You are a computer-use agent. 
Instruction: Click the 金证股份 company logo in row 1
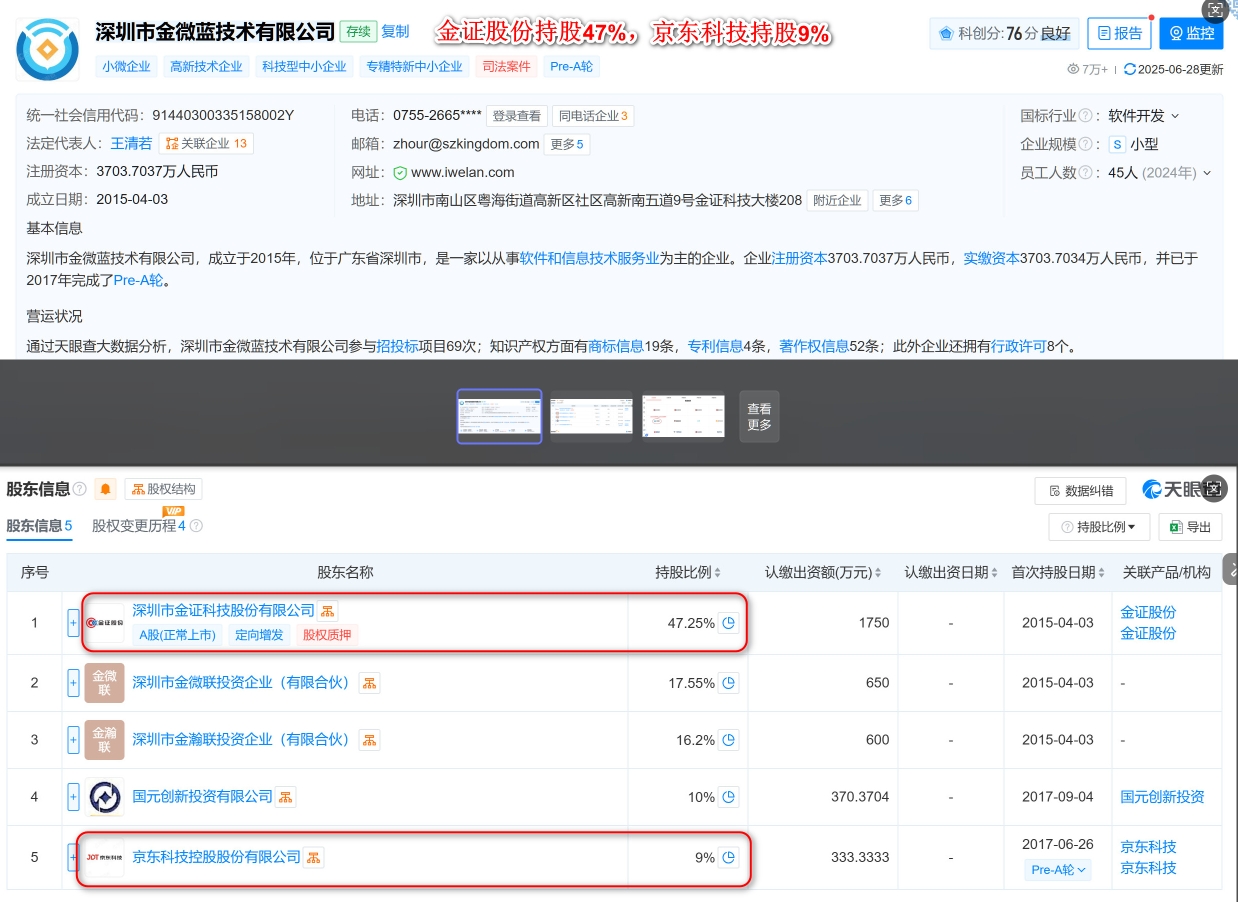pyautogui.click(x=105, y=623)
